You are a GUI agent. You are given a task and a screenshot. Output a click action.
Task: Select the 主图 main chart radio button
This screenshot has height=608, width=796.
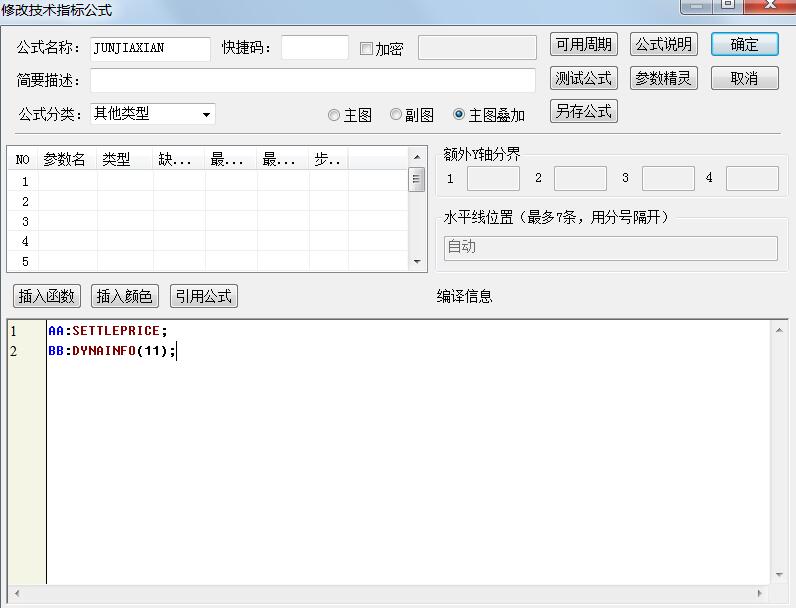tap(334, 115)
